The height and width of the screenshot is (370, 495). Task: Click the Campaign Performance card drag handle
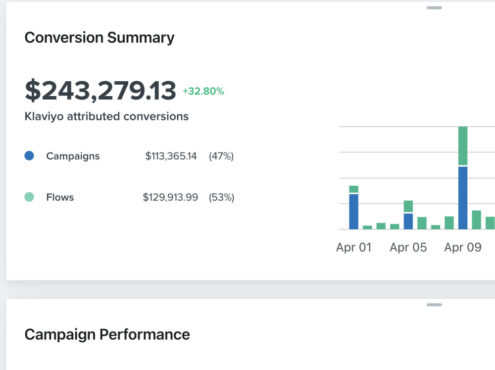click(434, 305)
